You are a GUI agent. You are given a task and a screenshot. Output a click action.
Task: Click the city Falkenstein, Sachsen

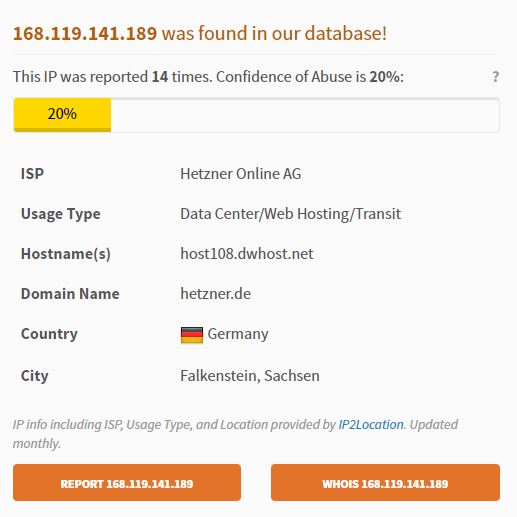coord(250,376)
